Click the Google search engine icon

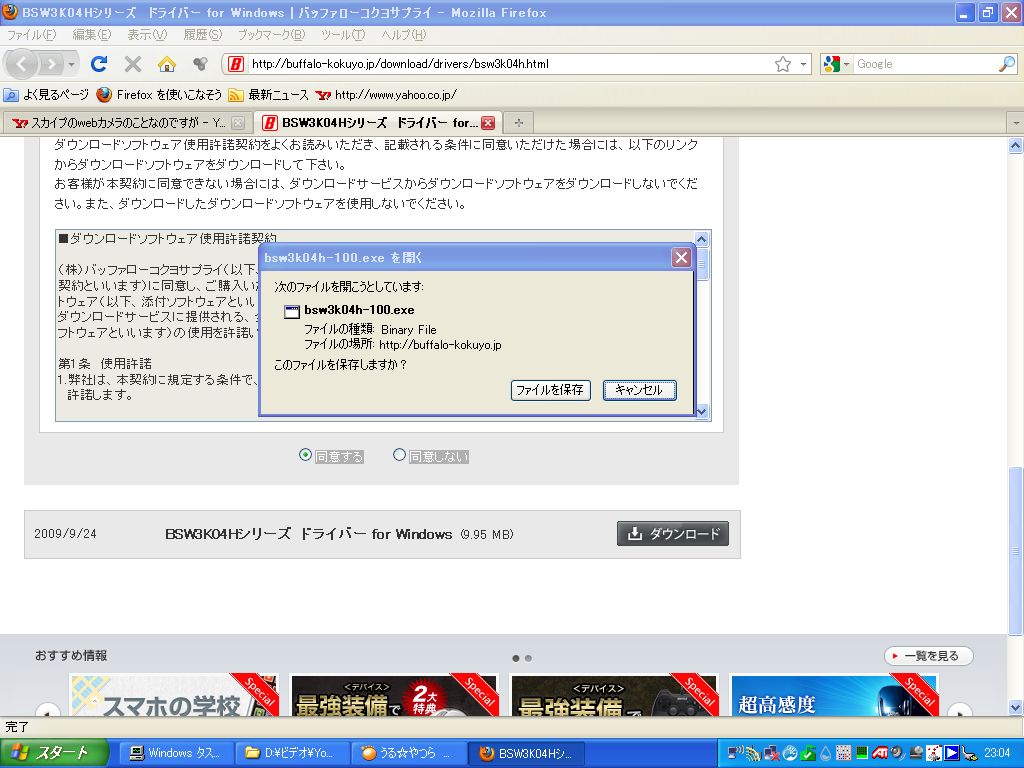[x=831, y=64]
